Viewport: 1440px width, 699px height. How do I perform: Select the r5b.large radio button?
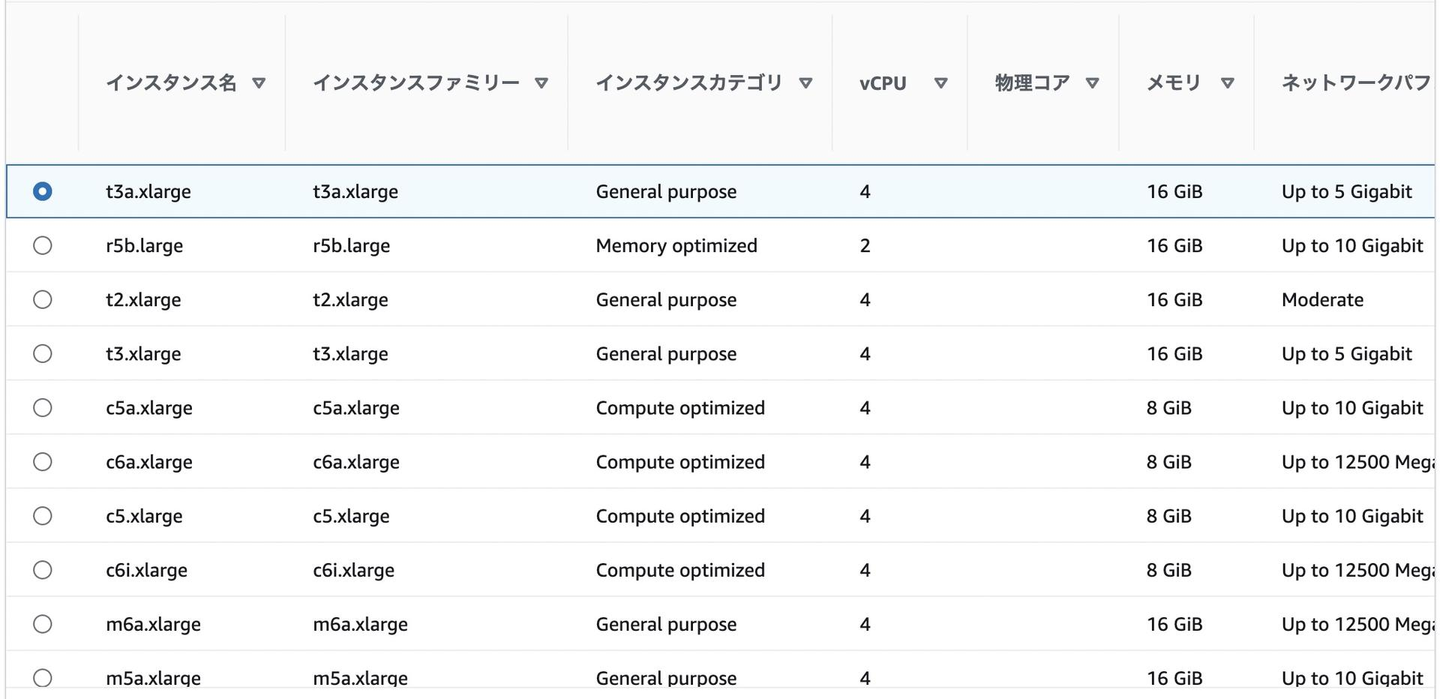(42, 246)
